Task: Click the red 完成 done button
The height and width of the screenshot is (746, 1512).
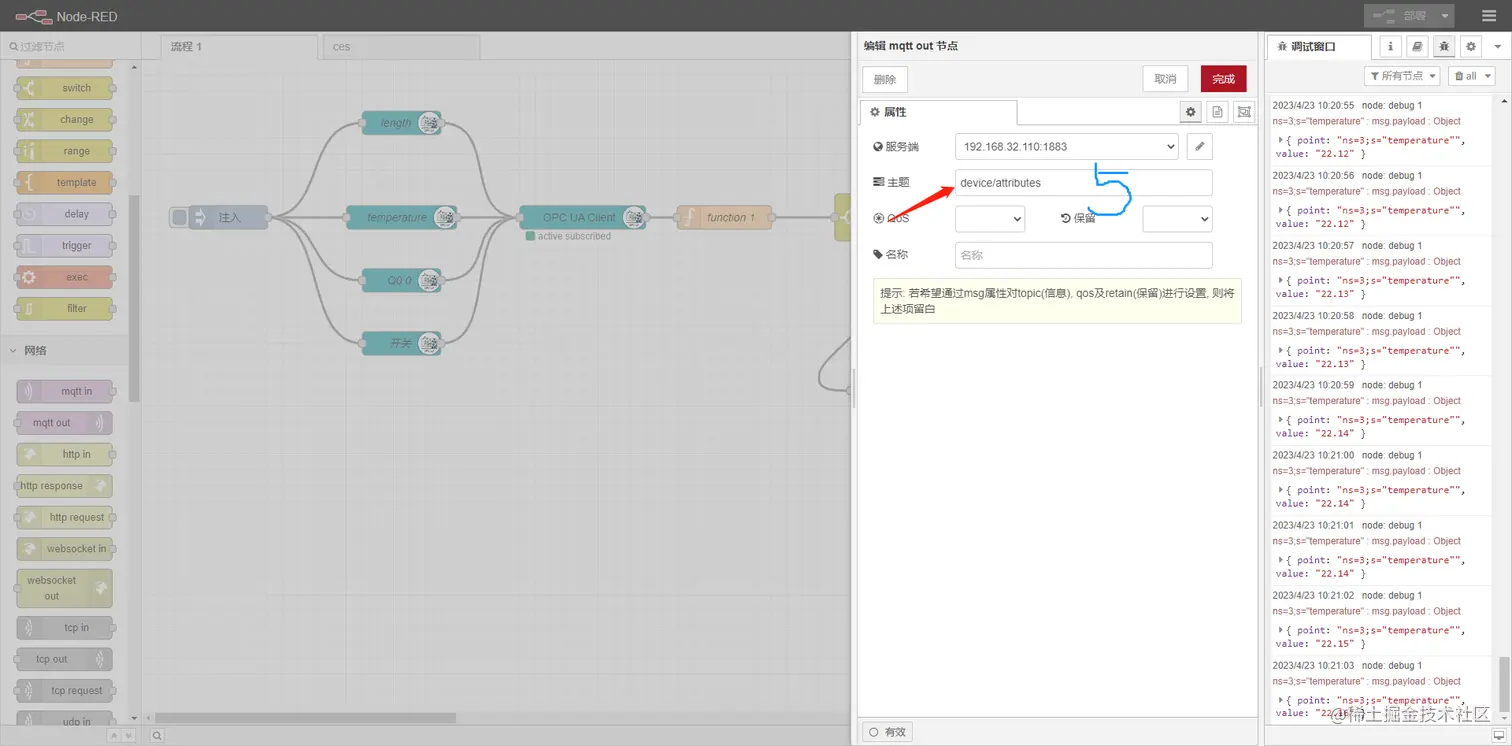Action: tap(1223, 79)
